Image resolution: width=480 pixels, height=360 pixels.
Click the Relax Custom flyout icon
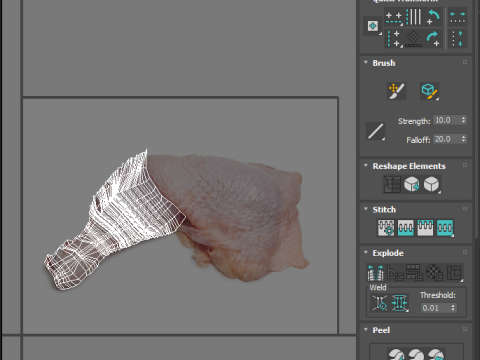(431, 184)
